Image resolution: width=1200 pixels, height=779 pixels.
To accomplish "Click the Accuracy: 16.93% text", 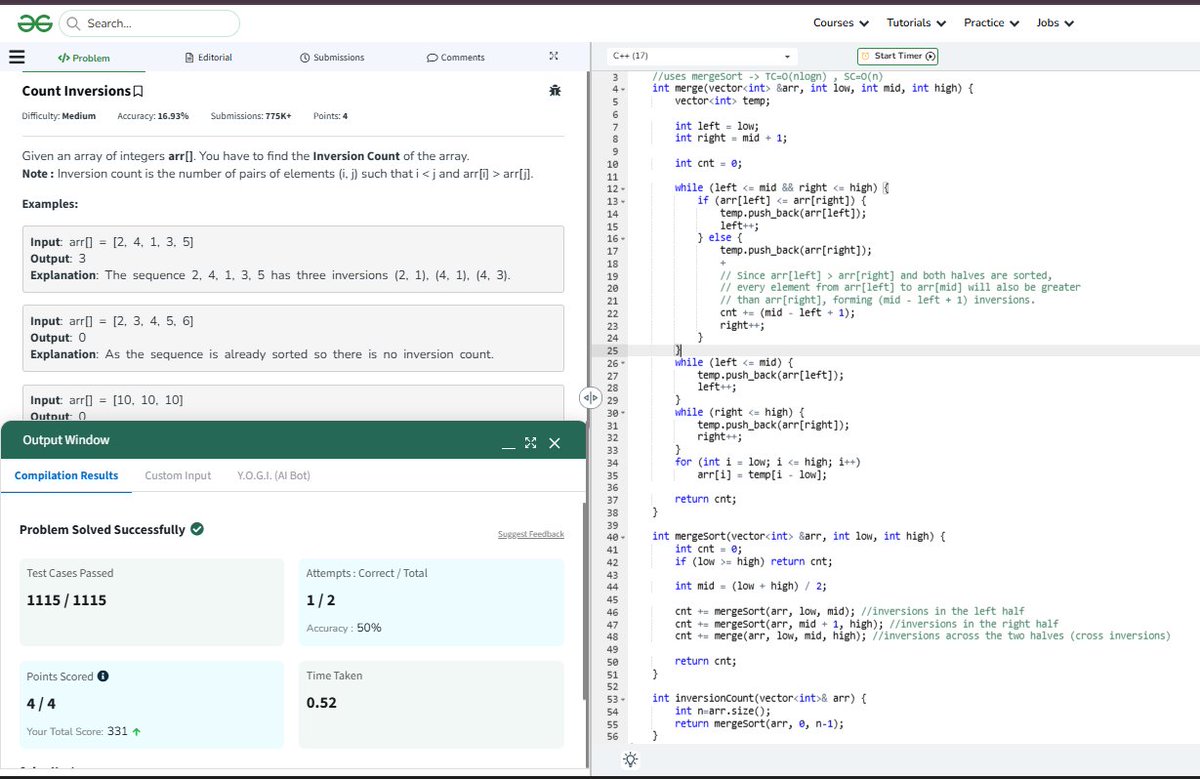I will coord(153,116).
